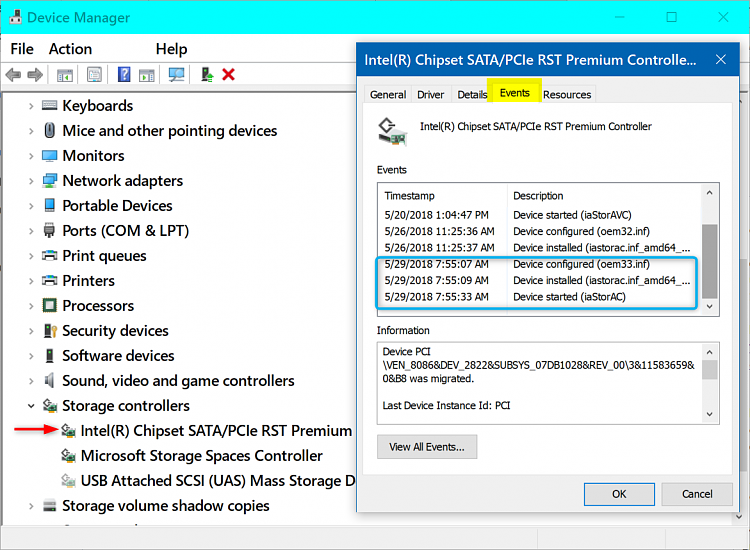Click the Keyboards category icon
The height and width of the screenshot is (550, 750).
click(x=49, y=105)
